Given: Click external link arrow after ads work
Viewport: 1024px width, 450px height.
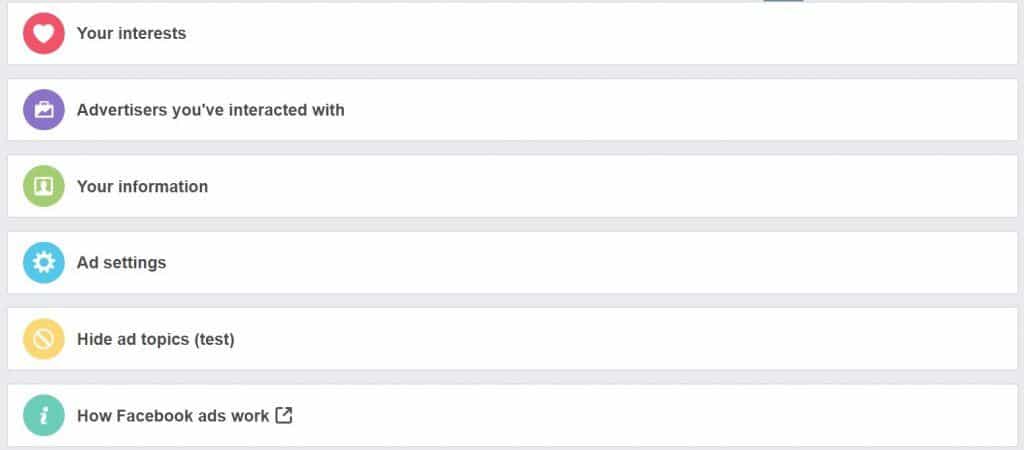Looking at the screenshot, I should pos(283,415).
